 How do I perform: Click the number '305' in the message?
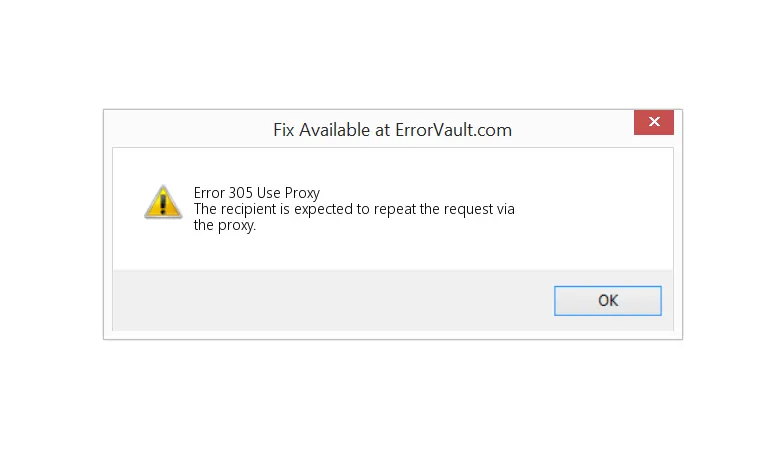240,192
